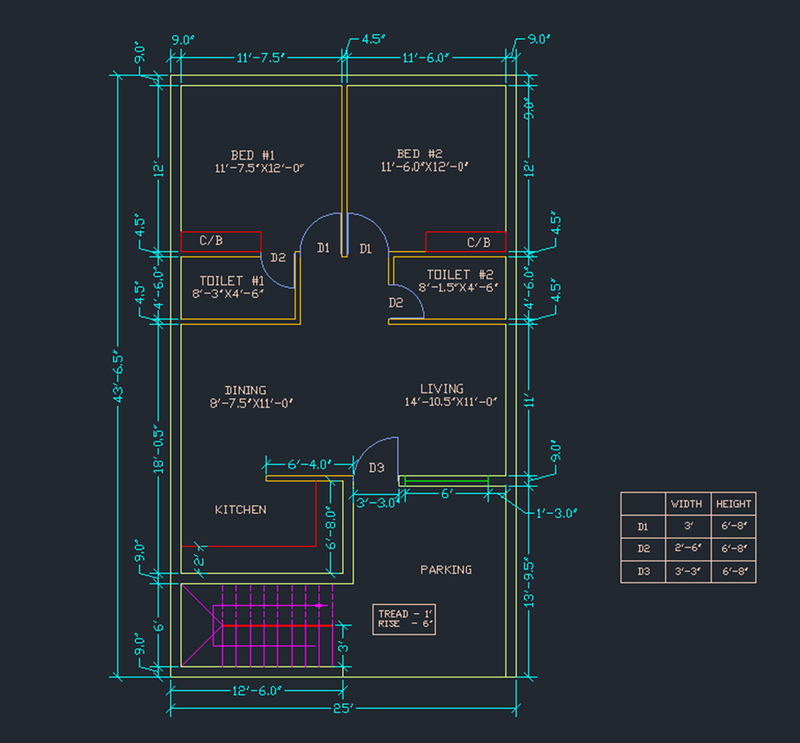Select the 11'-6.0"X12'-0" room size text
Viewport: 800px width, 743px height.
tap(424, 167)
